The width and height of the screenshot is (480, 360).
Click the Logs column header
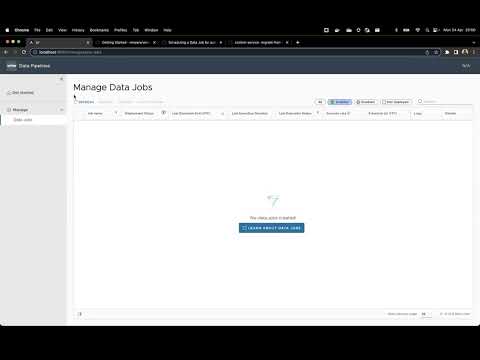pyautogui.click(x=418, y=113)
